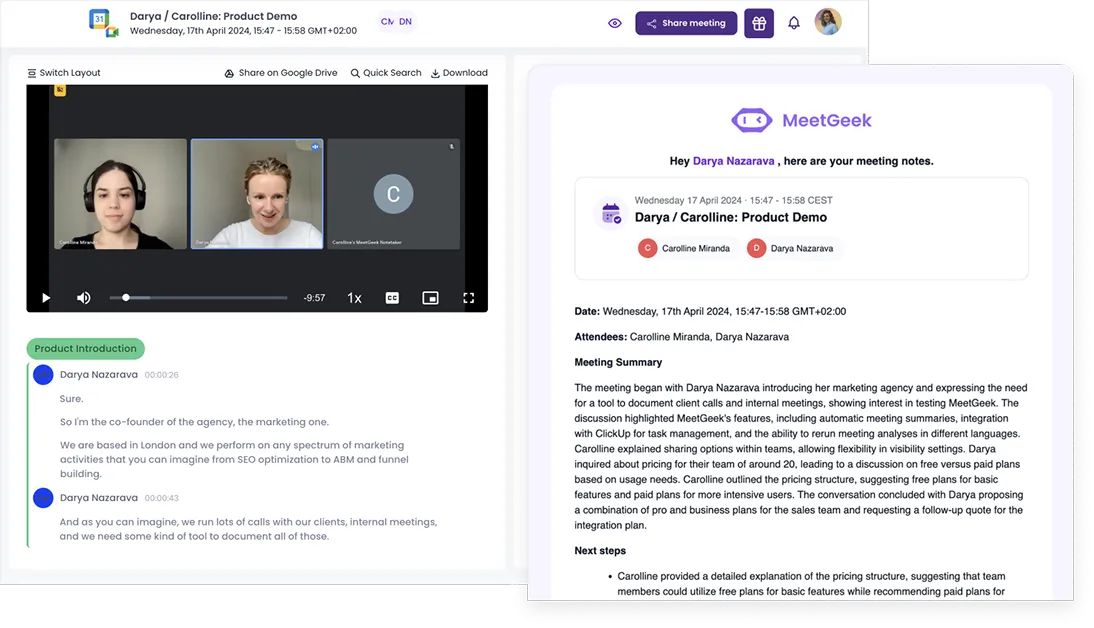Screen dimensions: 1094x628
Task: Click the Product Introduction topic tag
Action: pyautogui.click(x=86, y=348)
